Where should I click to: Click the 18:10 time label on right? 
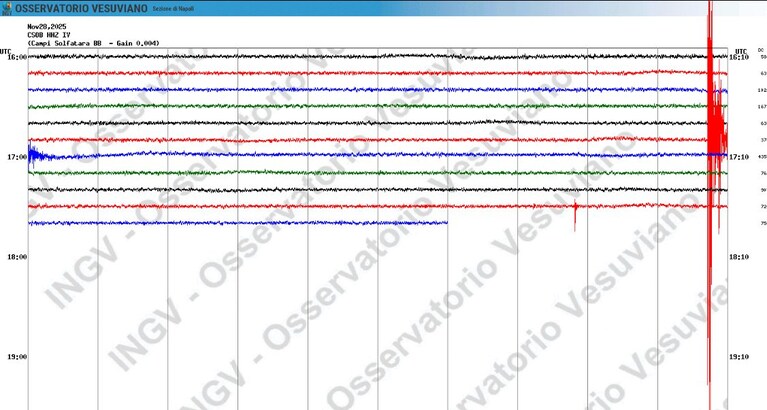click(x=739, y=257)
